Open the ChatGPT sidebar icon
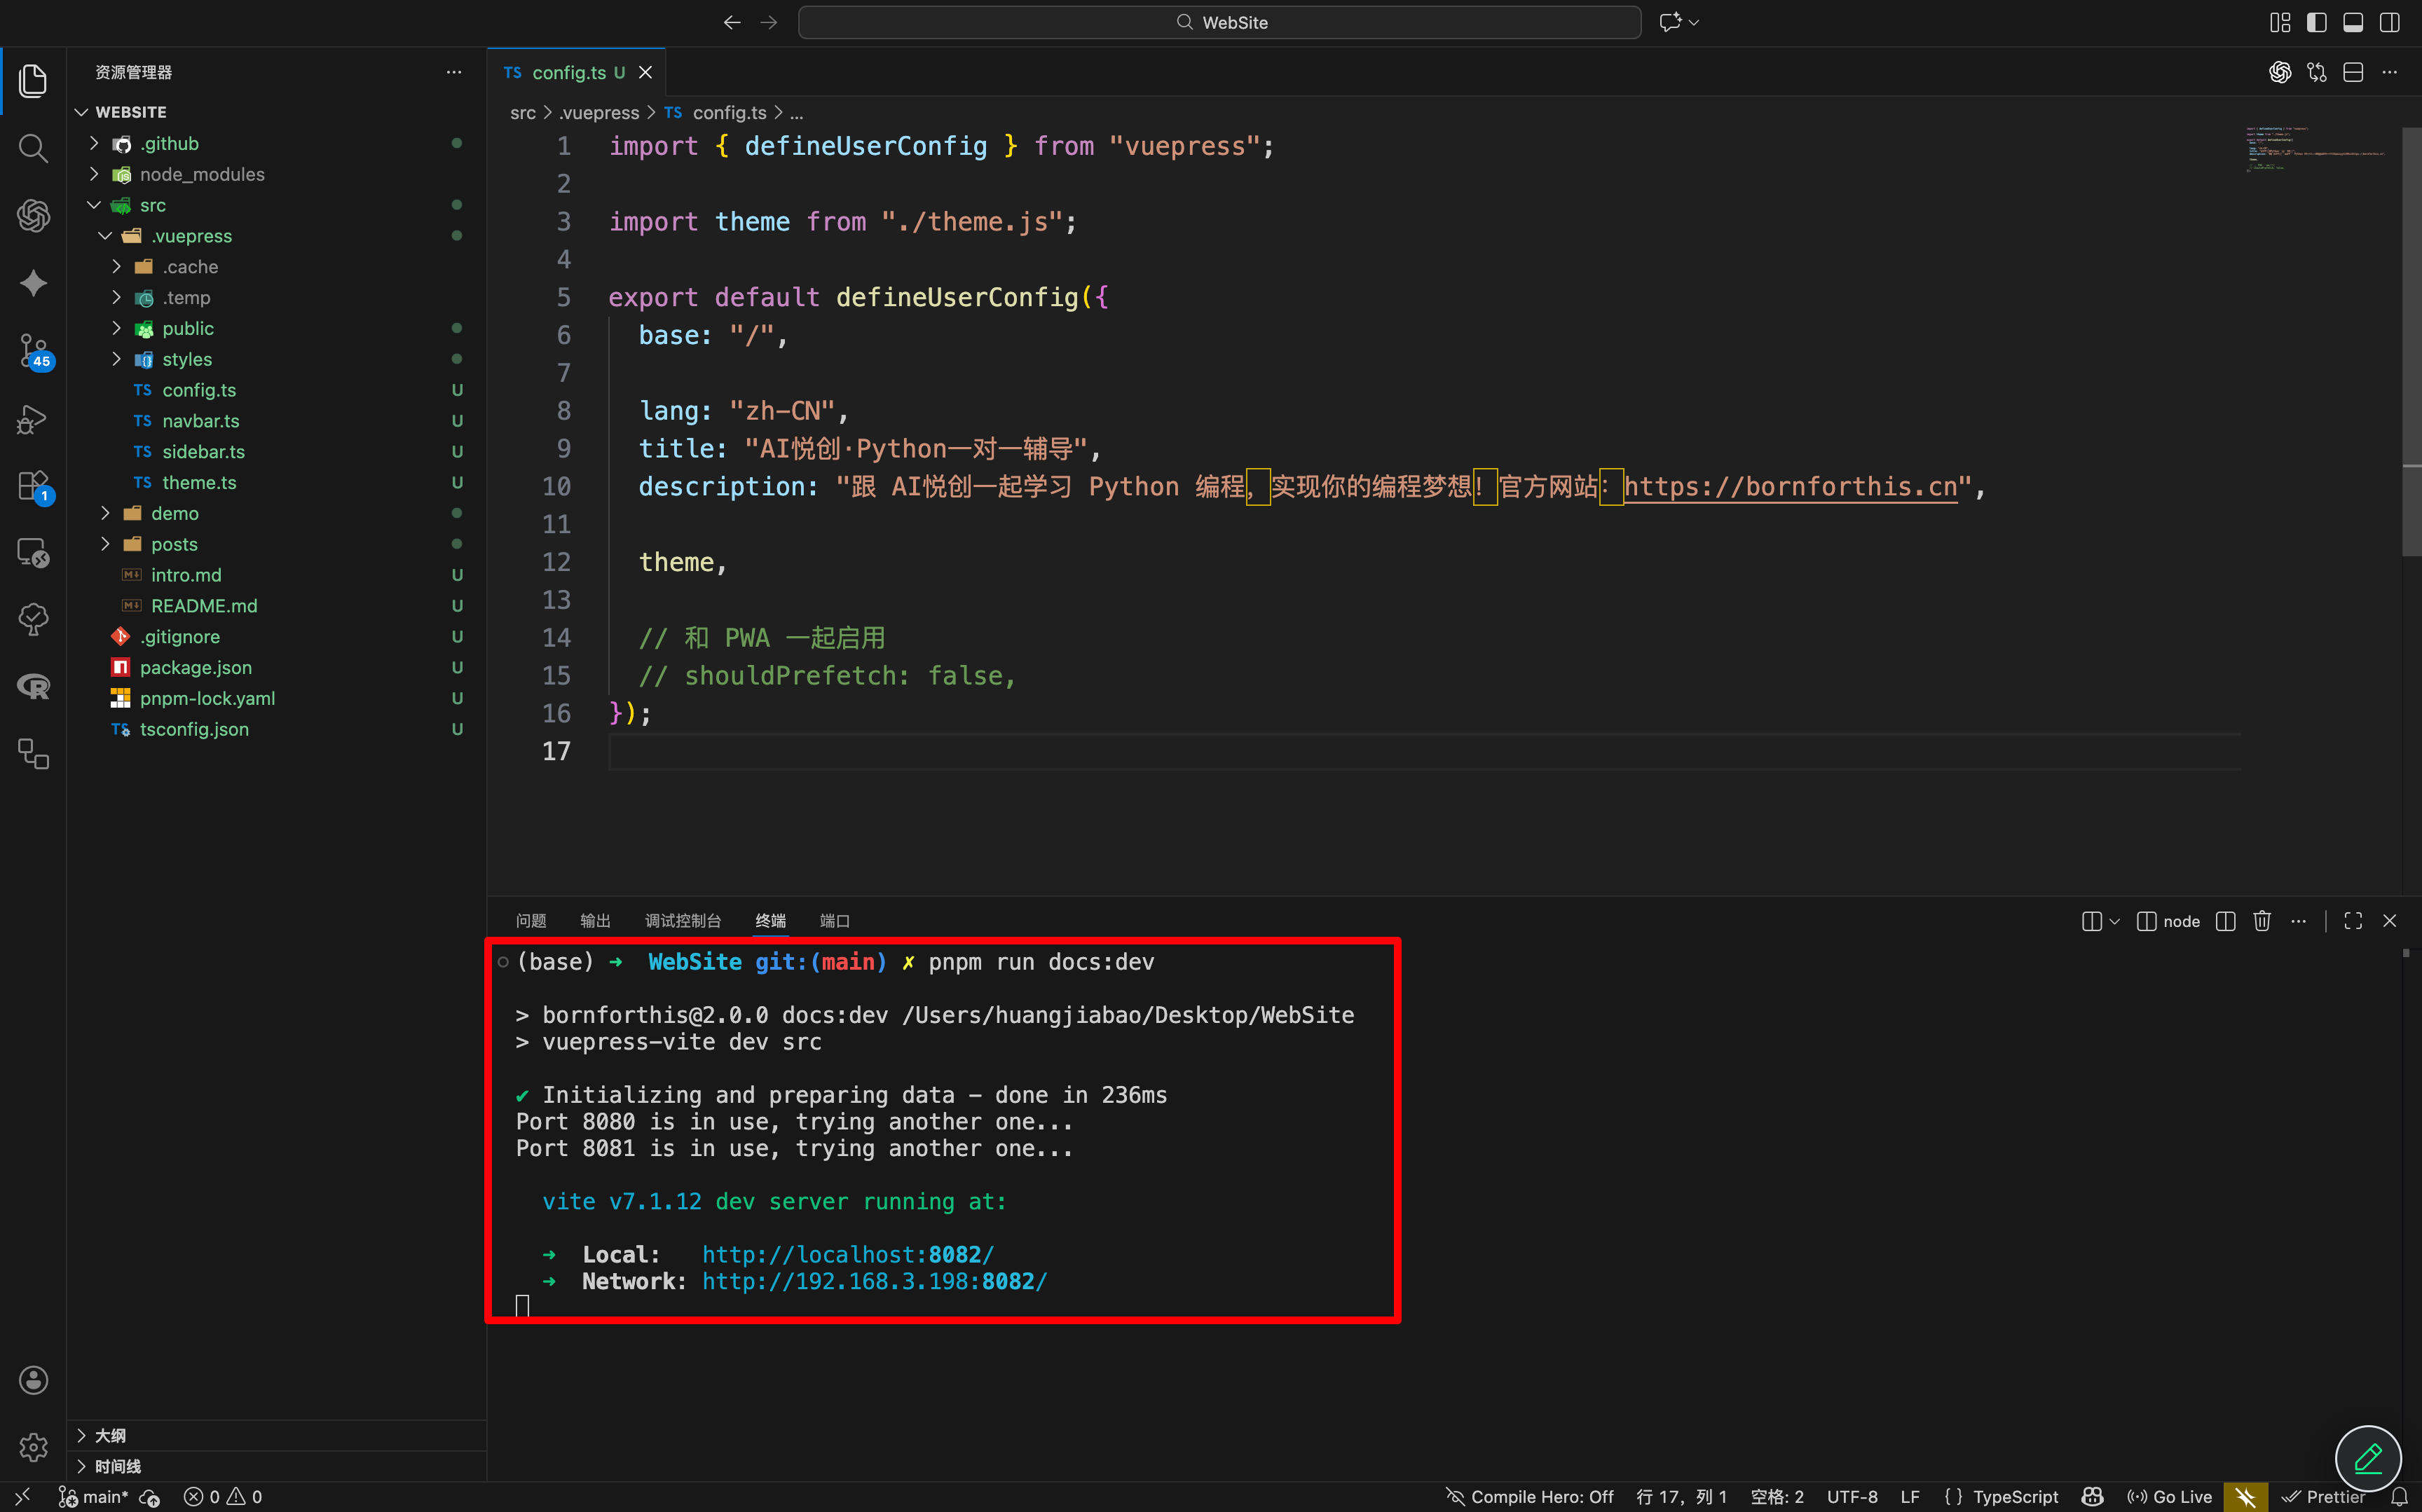Image resolution: width=2422 pixels, height=1512 pixels. (33, 215)
